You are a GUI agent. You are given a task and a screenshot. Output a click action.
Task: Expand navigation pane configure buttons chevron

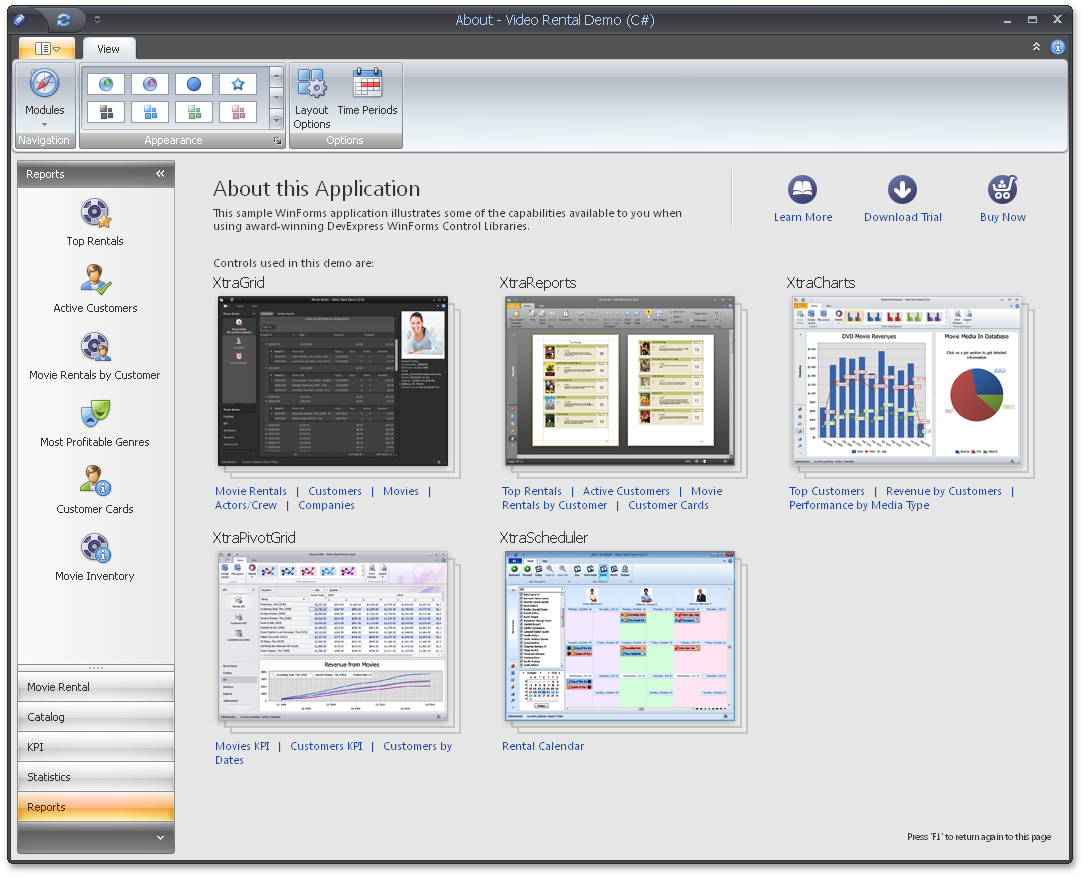point(160,838)
